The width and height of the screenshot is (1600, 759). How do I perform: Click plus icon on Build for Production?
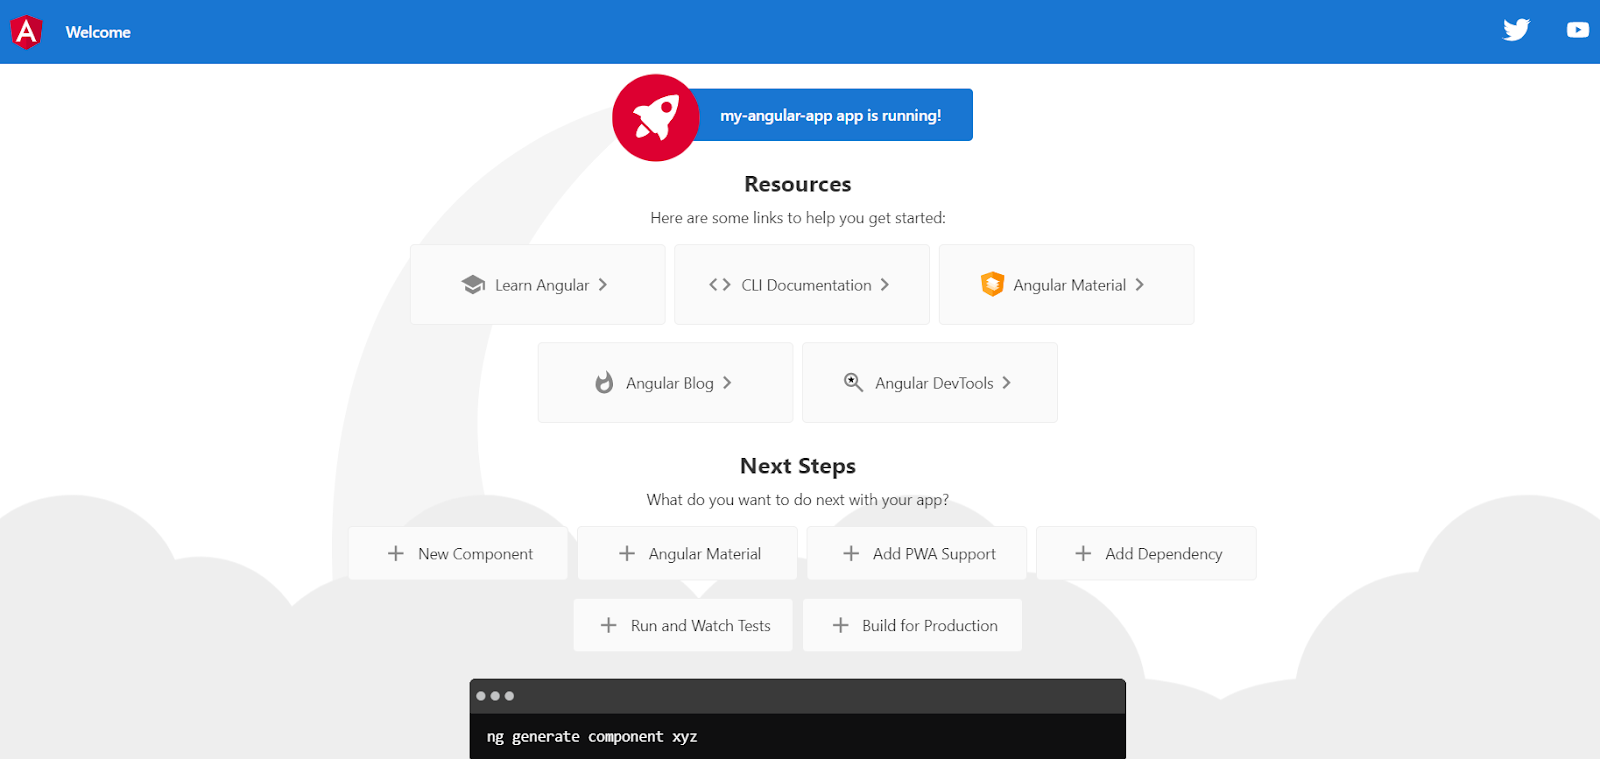840,625
